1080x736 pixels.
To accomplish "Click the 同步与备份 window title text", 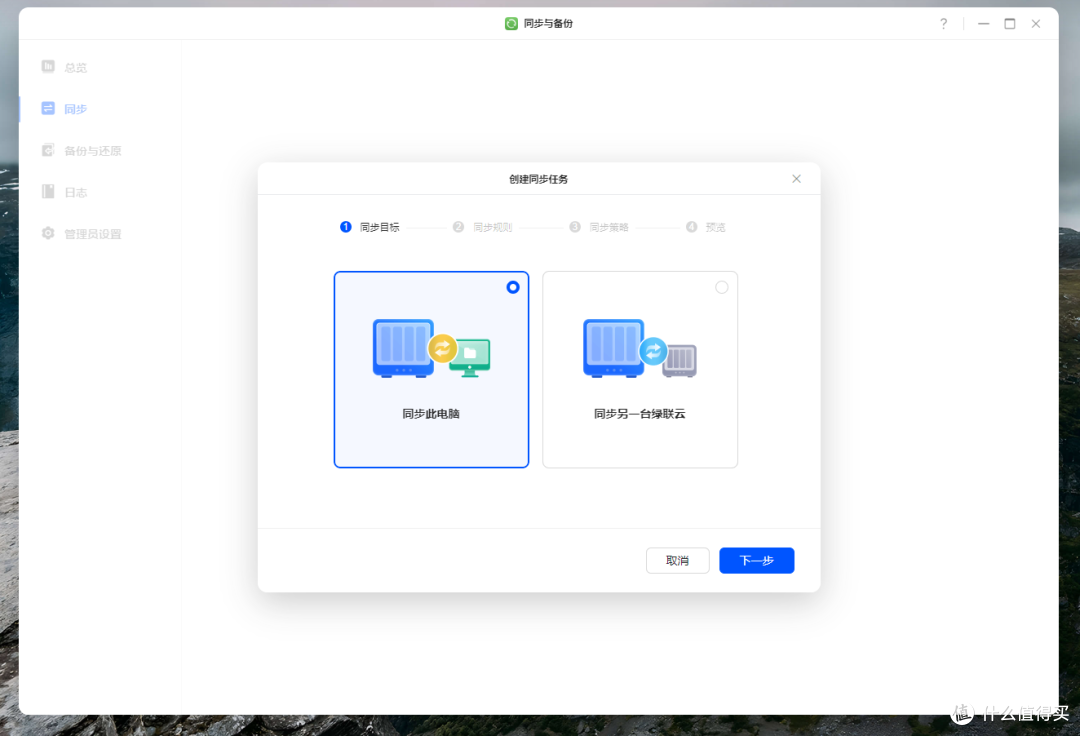I will (548, 23).
